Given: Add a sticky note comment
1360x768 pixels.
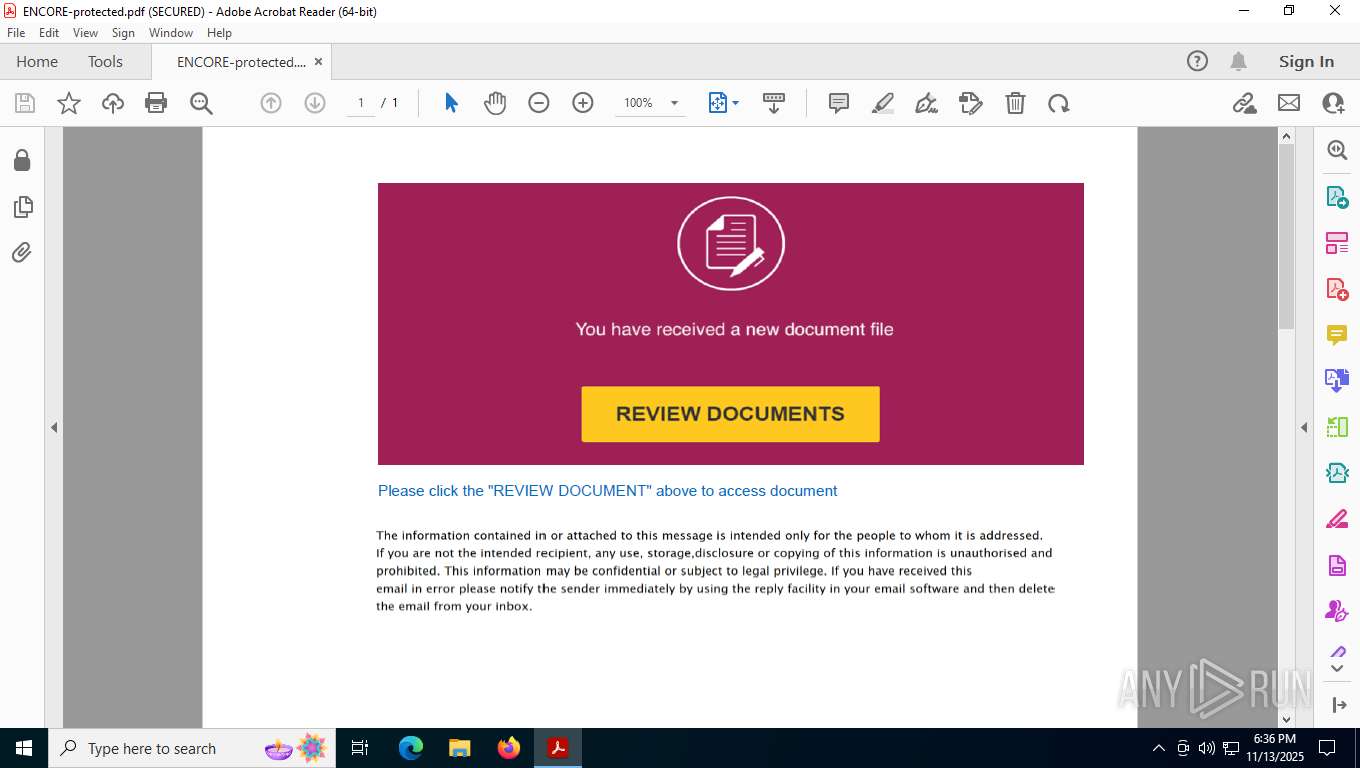Looking at the screenshot, I should coord(839,103).
